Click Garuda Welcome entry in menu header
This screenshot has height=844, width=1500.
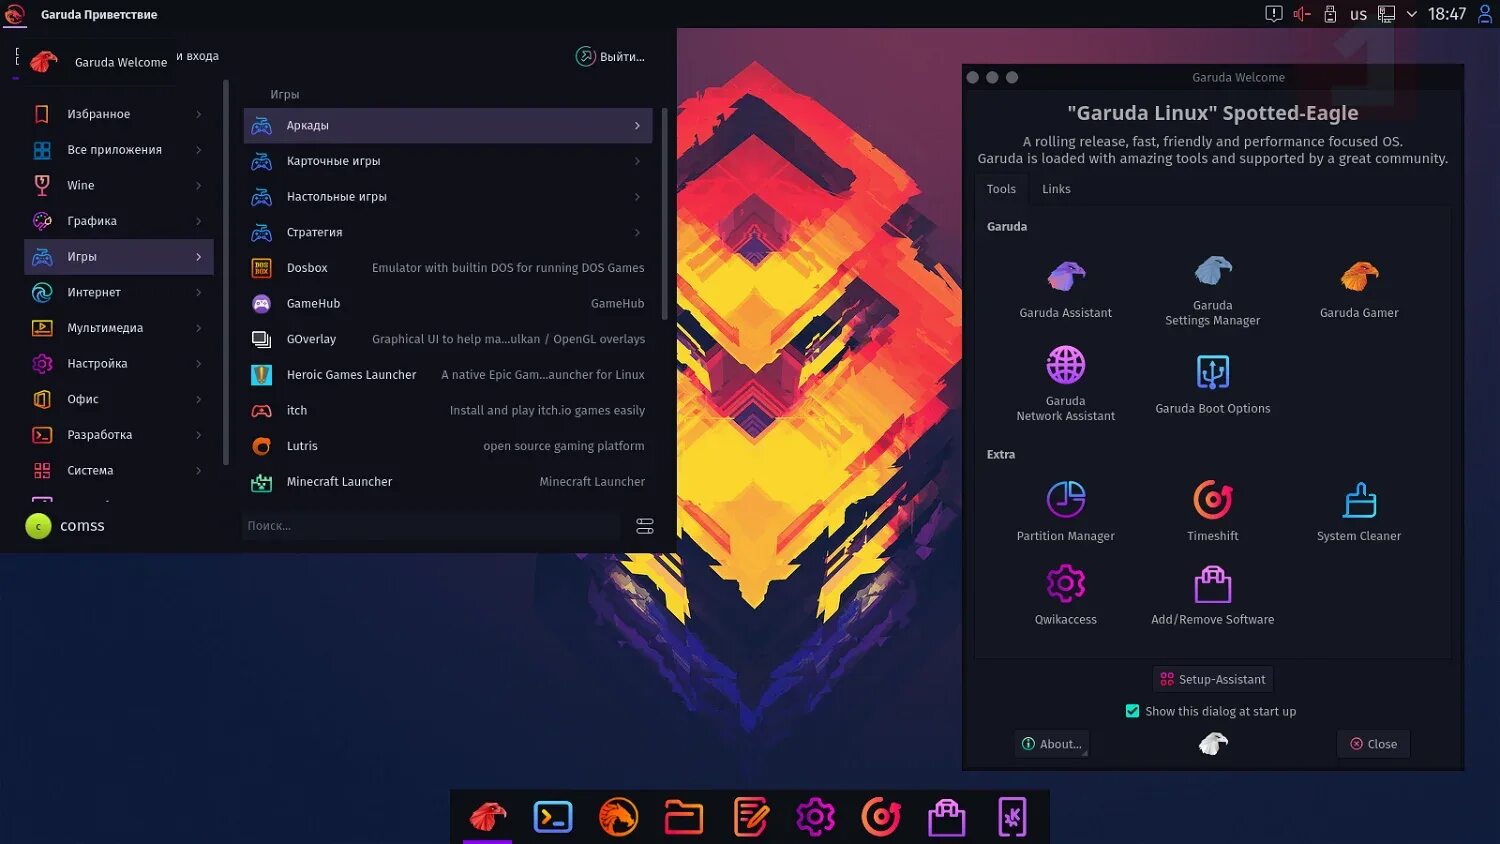coord(99,62)
